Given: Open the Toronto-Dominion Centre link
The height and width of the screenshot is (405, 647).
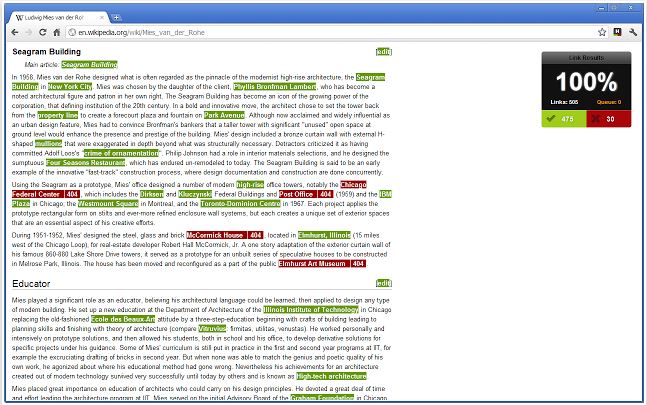Looking at the screenshot, I should click(241, 203).
